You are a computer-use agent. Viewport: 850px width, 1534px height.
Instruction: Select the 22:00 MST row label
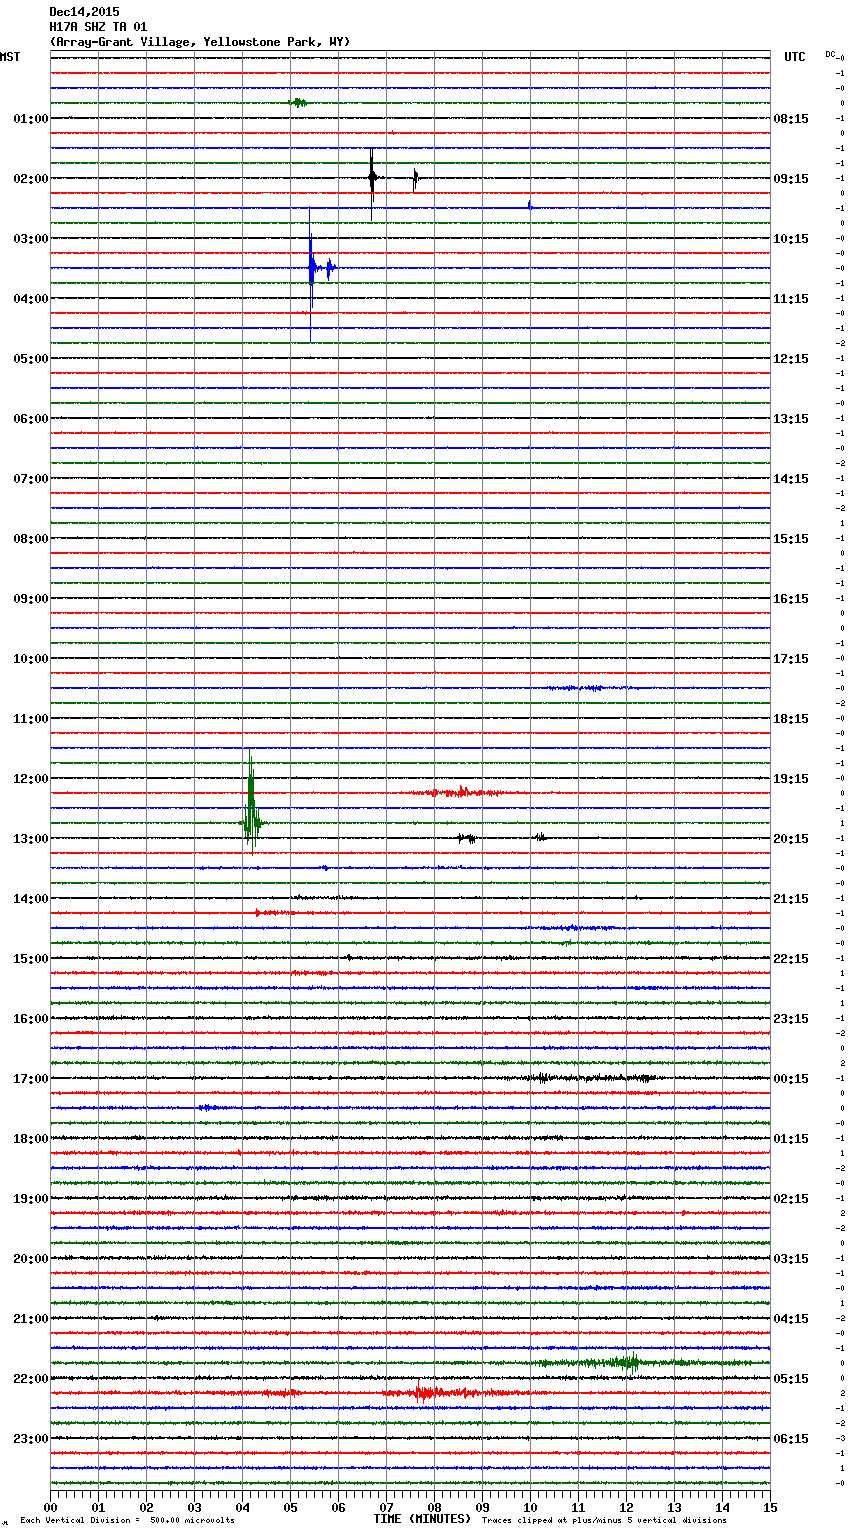click(x=30, y=1379)
